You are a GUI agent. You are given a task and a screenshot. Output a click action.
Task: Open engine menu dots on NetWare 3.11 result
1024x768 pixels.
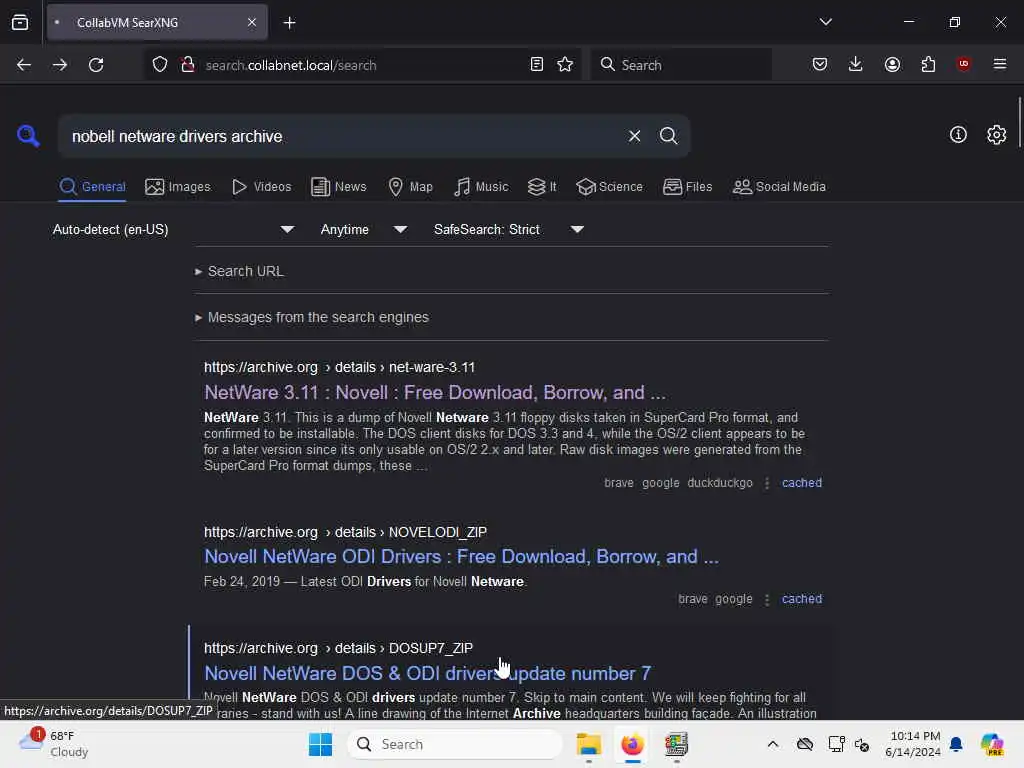pyautogui.click(x=767, y=483)
